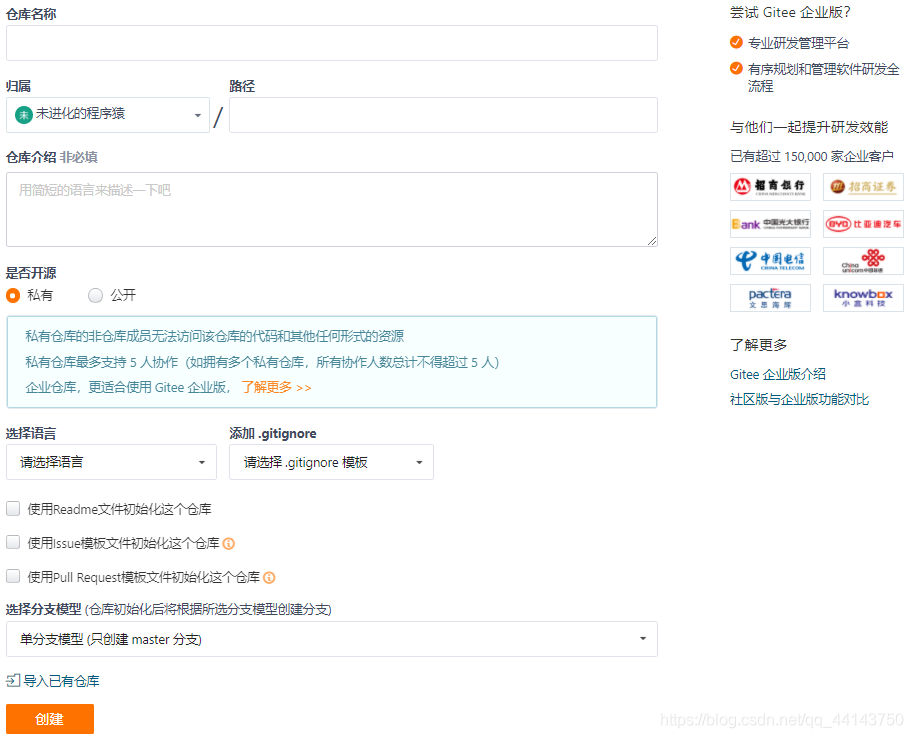Enable Readme file initialization checkbox

coord(13,509)
